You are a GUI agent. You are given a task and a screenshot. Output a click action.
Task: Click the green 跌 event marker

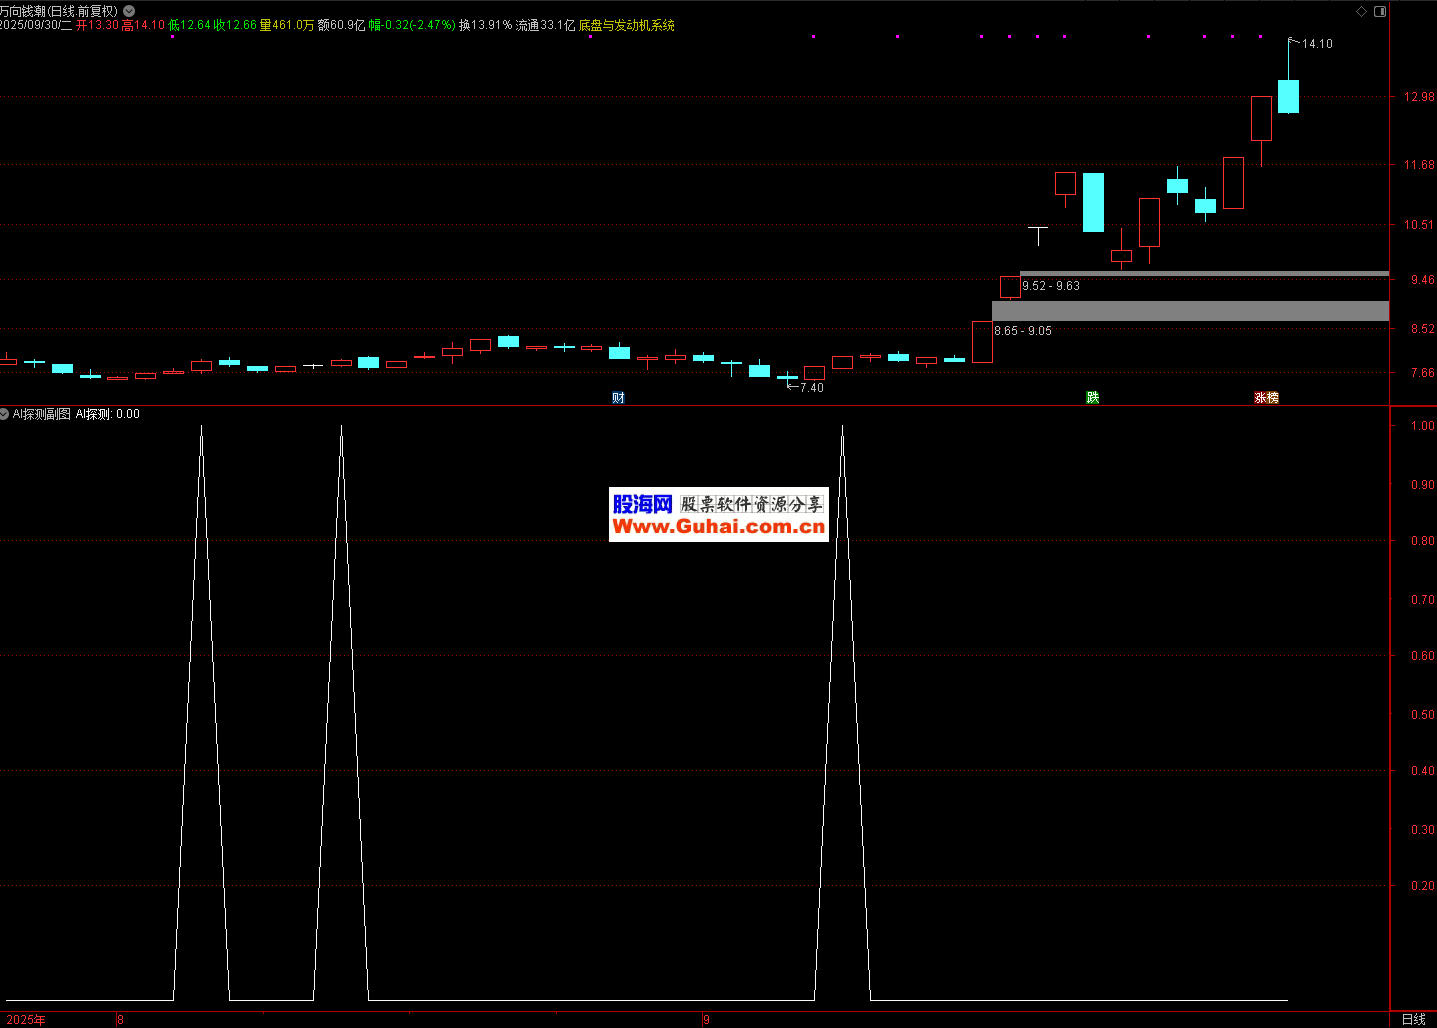[1092, 398]
